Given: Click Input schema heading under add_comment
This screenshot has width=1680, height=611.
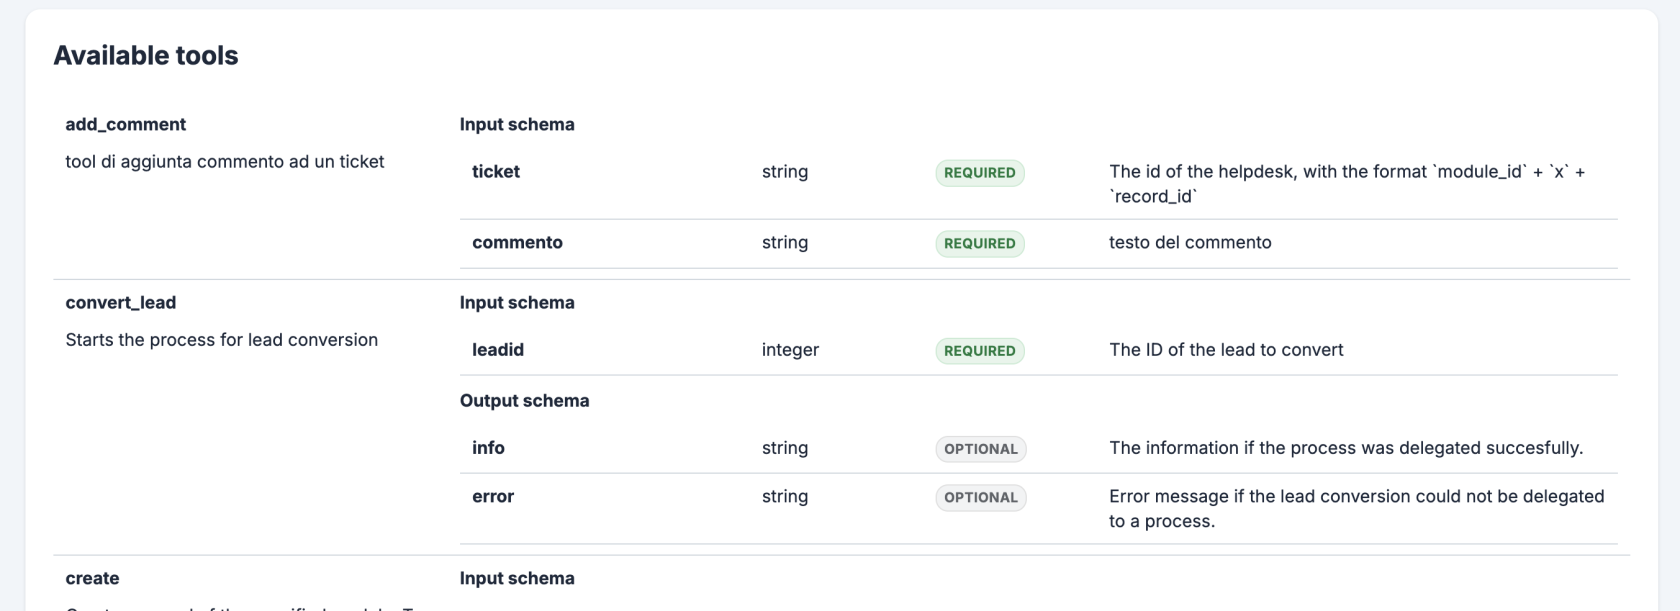Looking at the screenshot, I should tap(517, 124).
